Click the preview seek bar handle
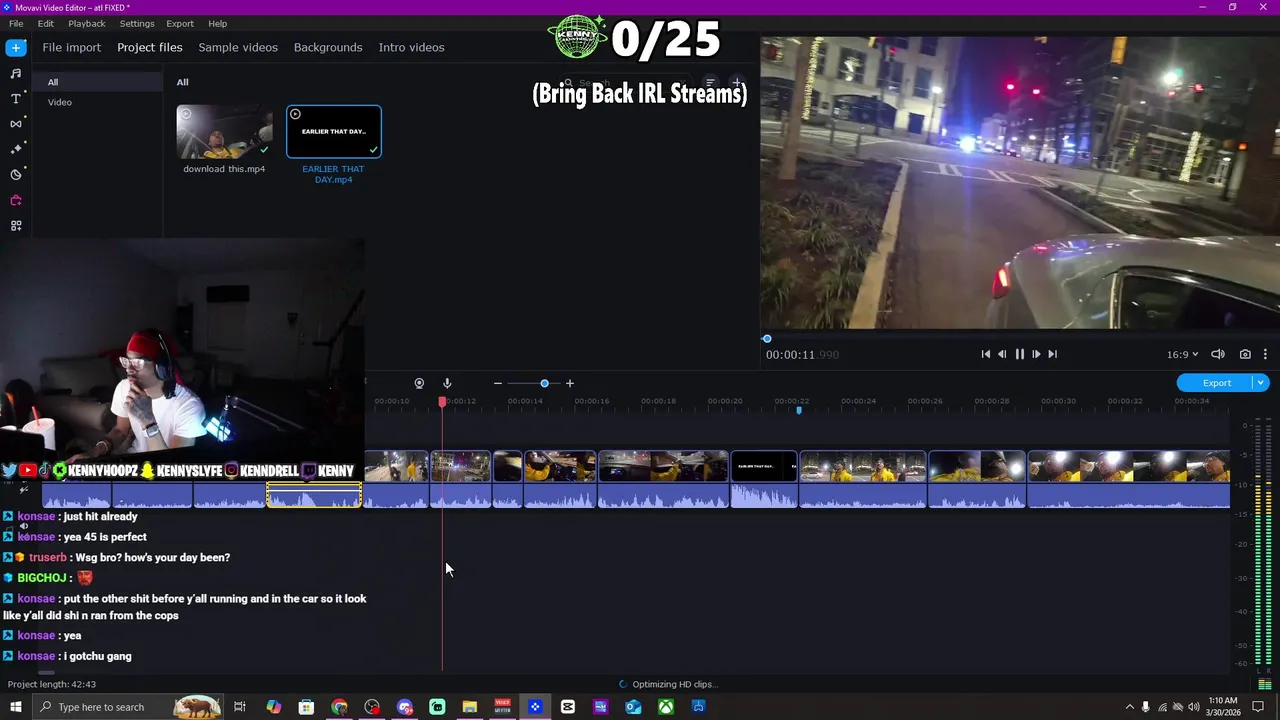 [767, 339]
